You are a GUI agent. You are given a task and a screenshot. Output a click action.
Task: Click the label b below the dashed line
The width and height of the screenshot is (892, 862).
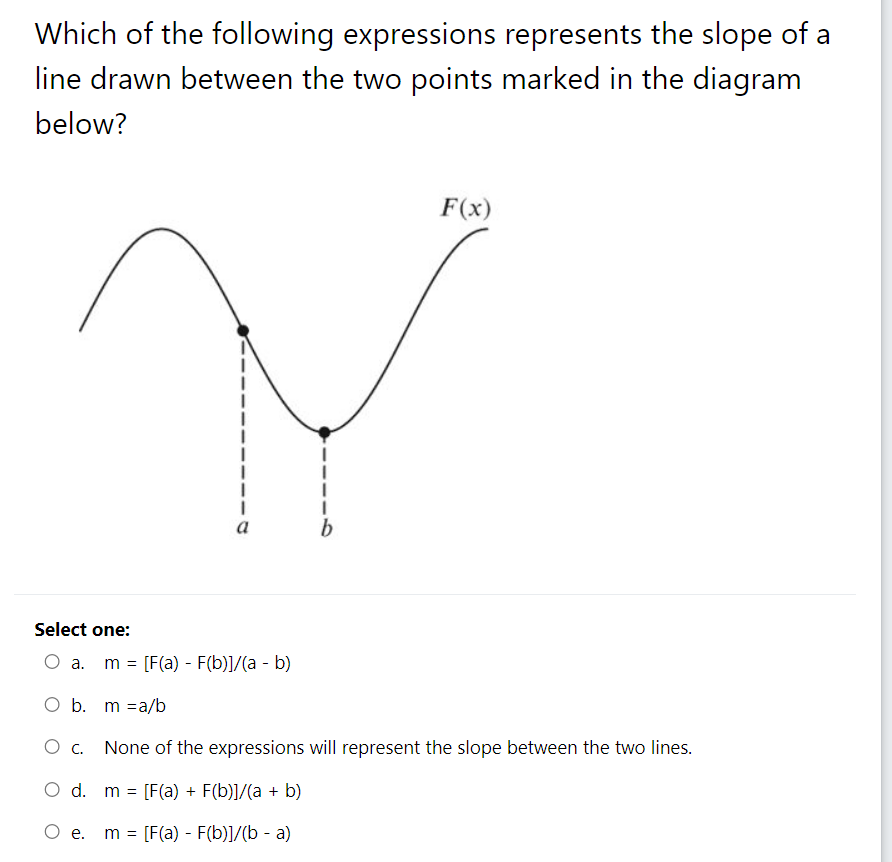(325, 526)
